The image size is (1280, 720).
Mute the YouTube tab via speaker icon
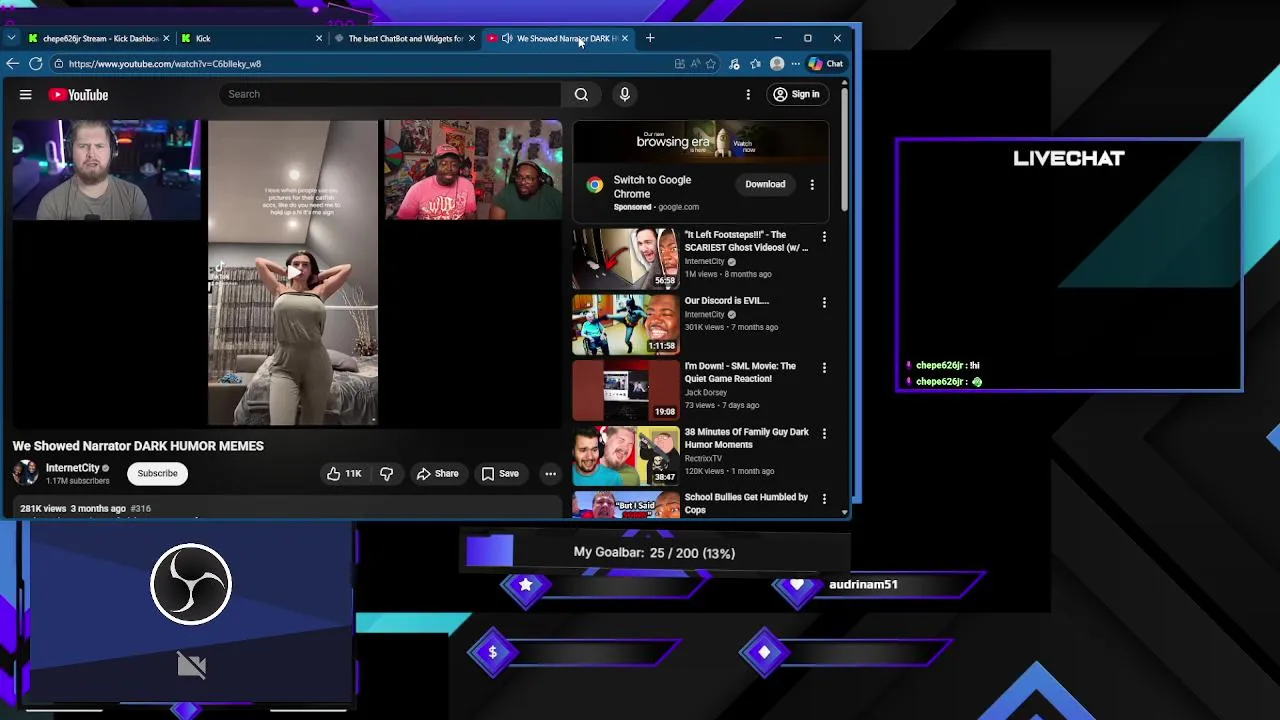[507, 38]
